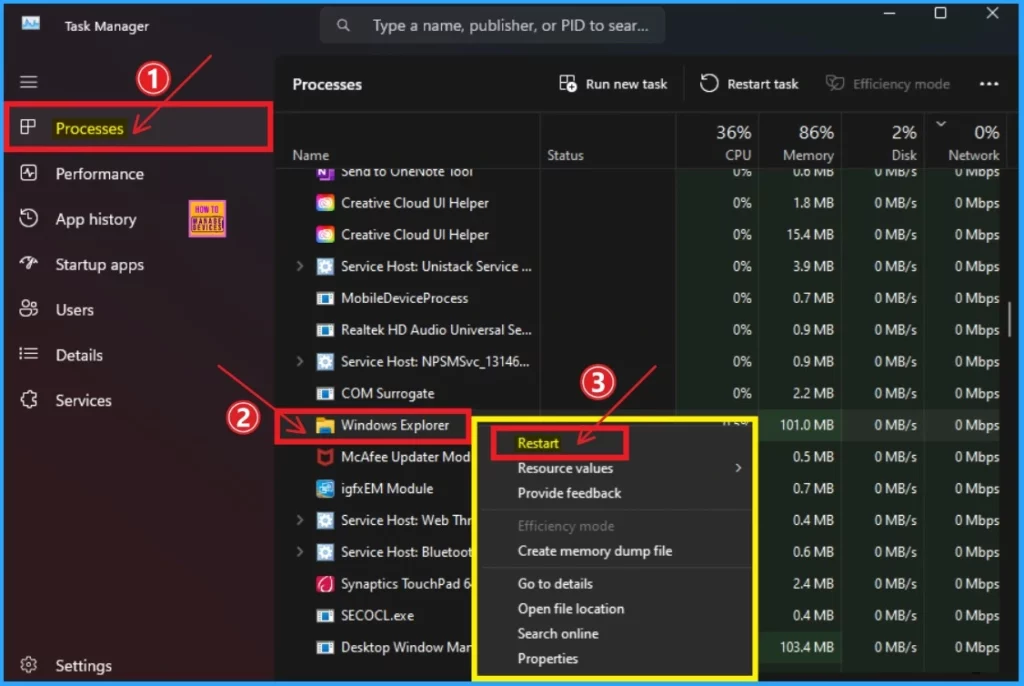1024x686 pixels.
Task: Open the three-dot more options menu
Action: tap(989, 84)
